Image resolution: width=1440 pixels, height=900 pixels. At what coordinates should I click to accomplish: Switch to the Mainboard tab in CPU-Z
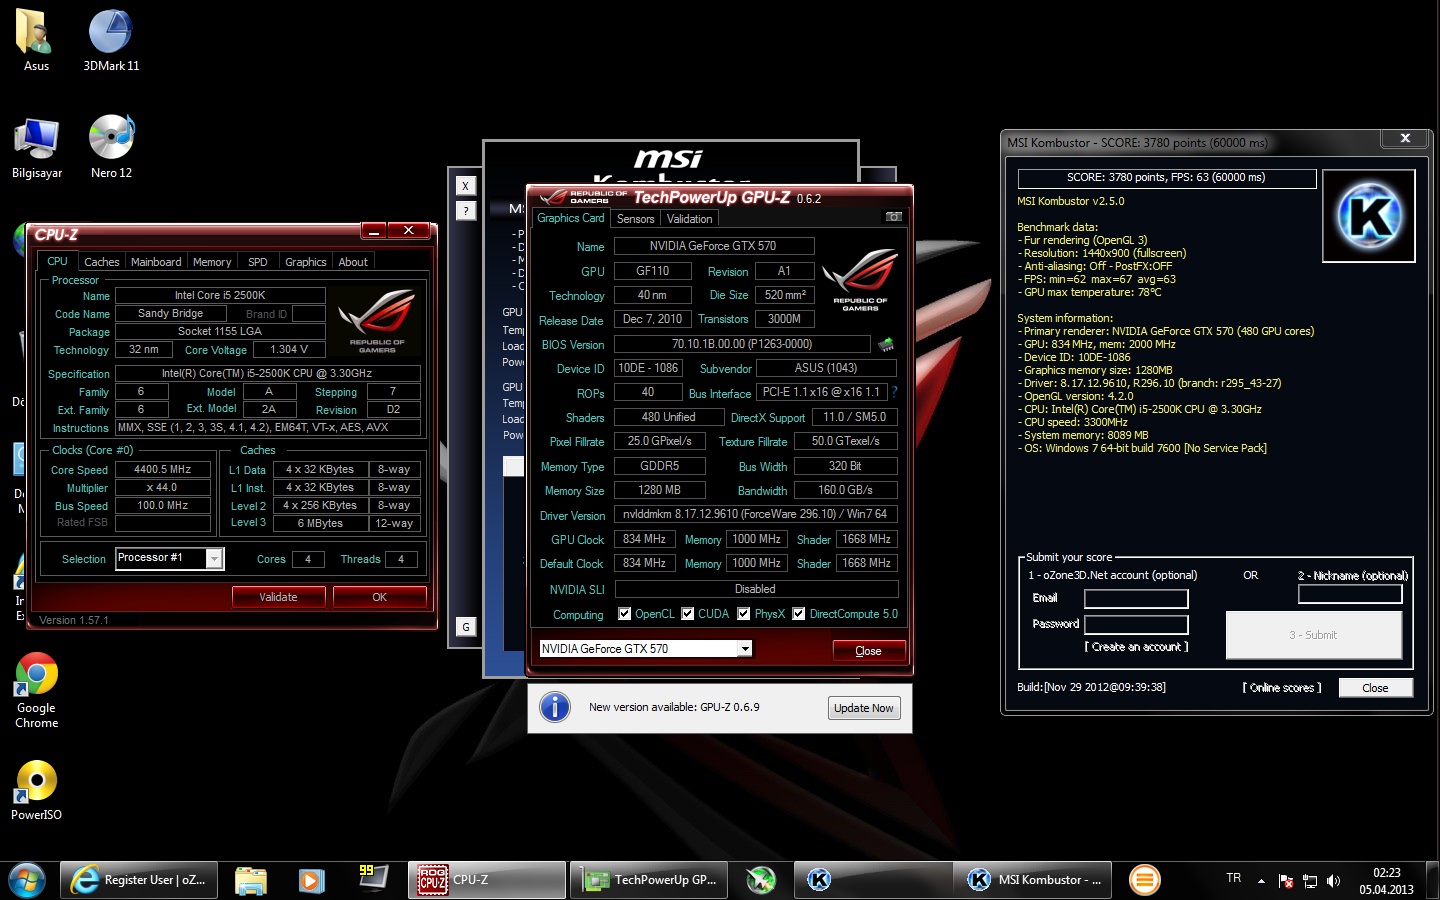point(156,262)
